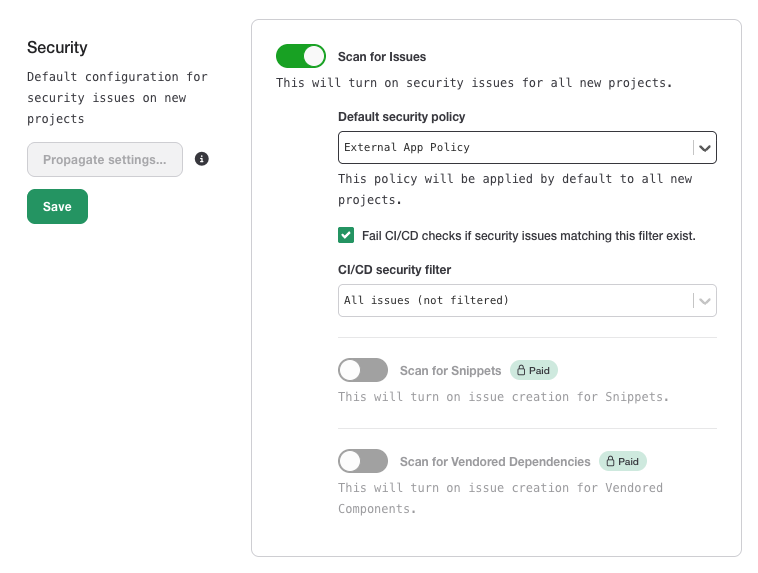758x573 pixels.
Task: Click the lock icon on Vendored Dependencies badge
Action: [x=609, y=462]
